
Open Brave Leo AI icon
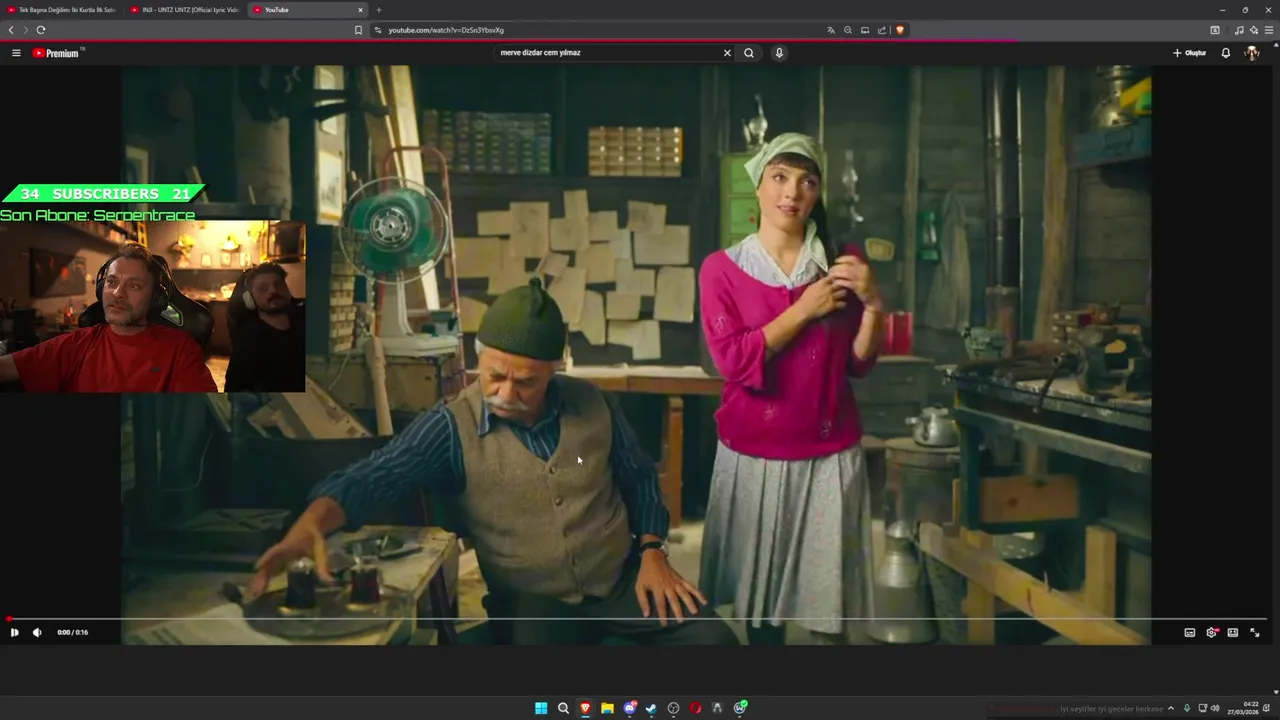[1254, 30]
